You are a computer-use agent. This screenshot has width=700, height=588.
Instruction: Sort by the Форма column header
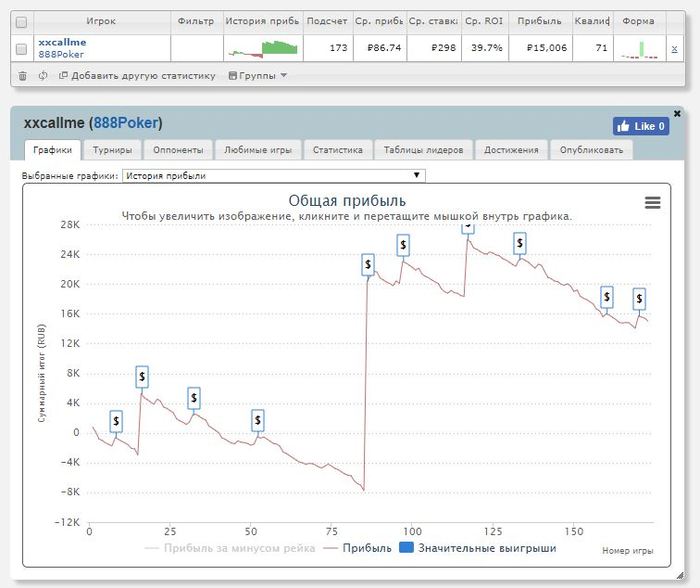pyautogui.click(x=638, y=21)
